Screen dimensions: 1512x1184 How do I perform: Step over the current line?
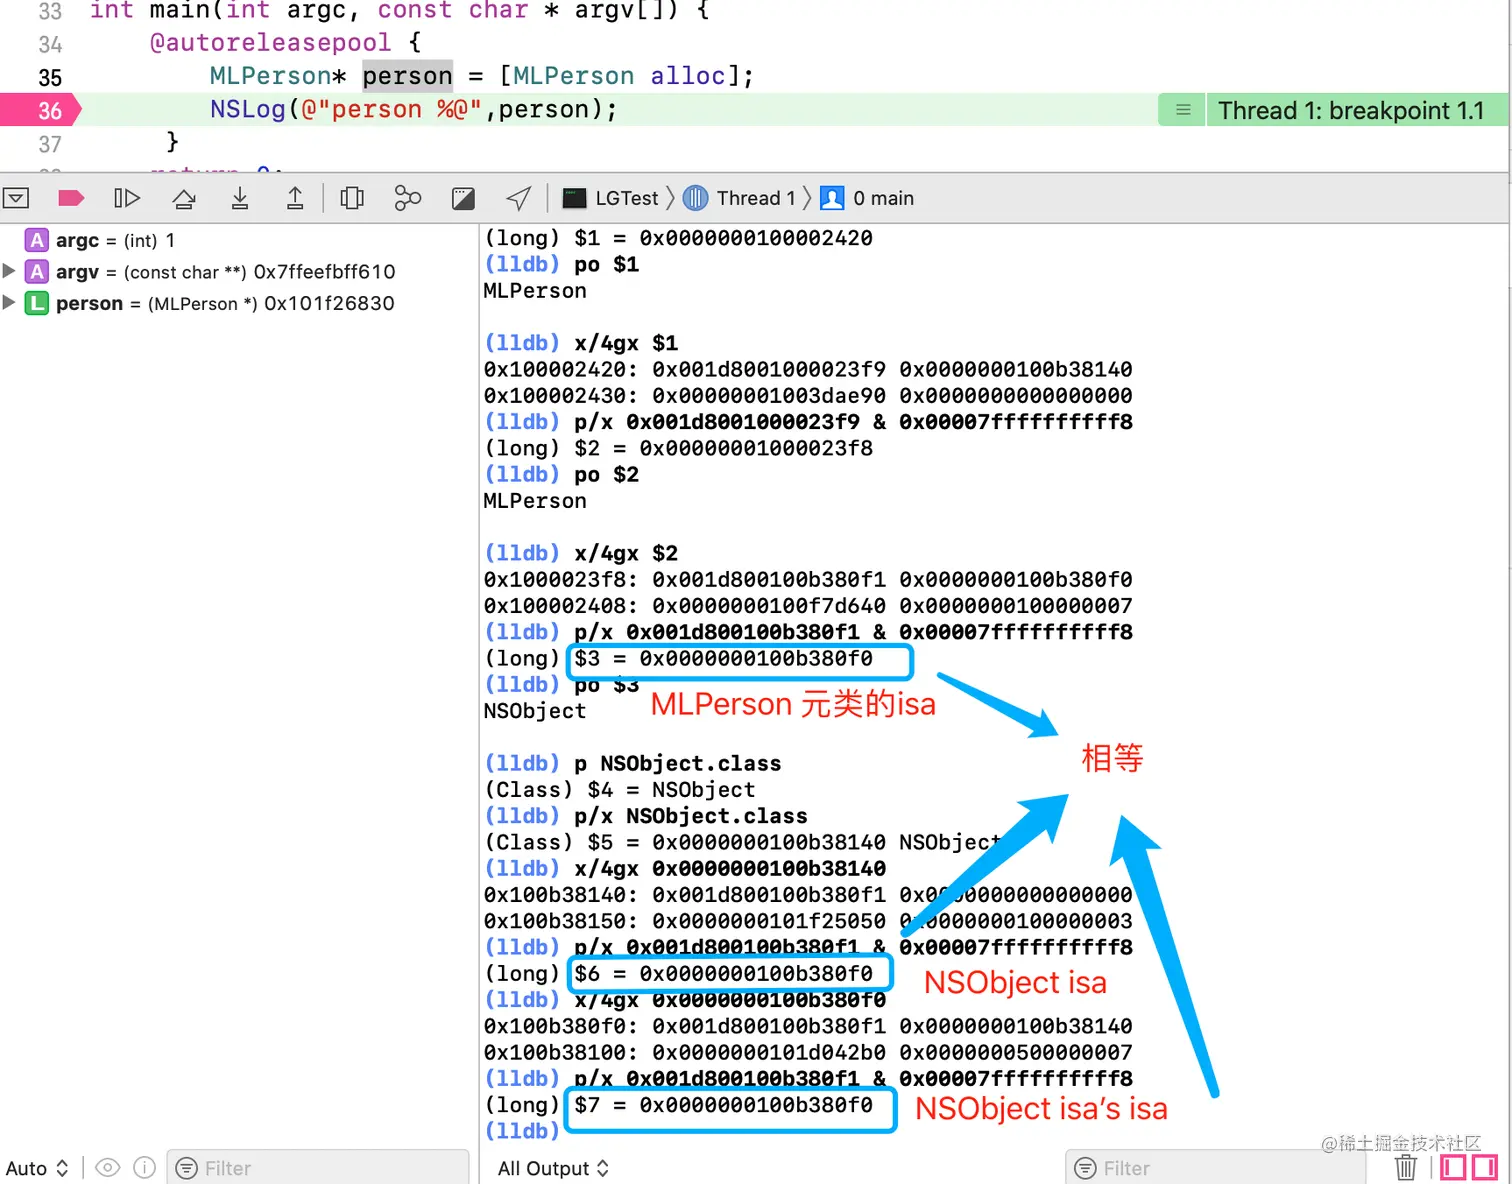(184, 198)
